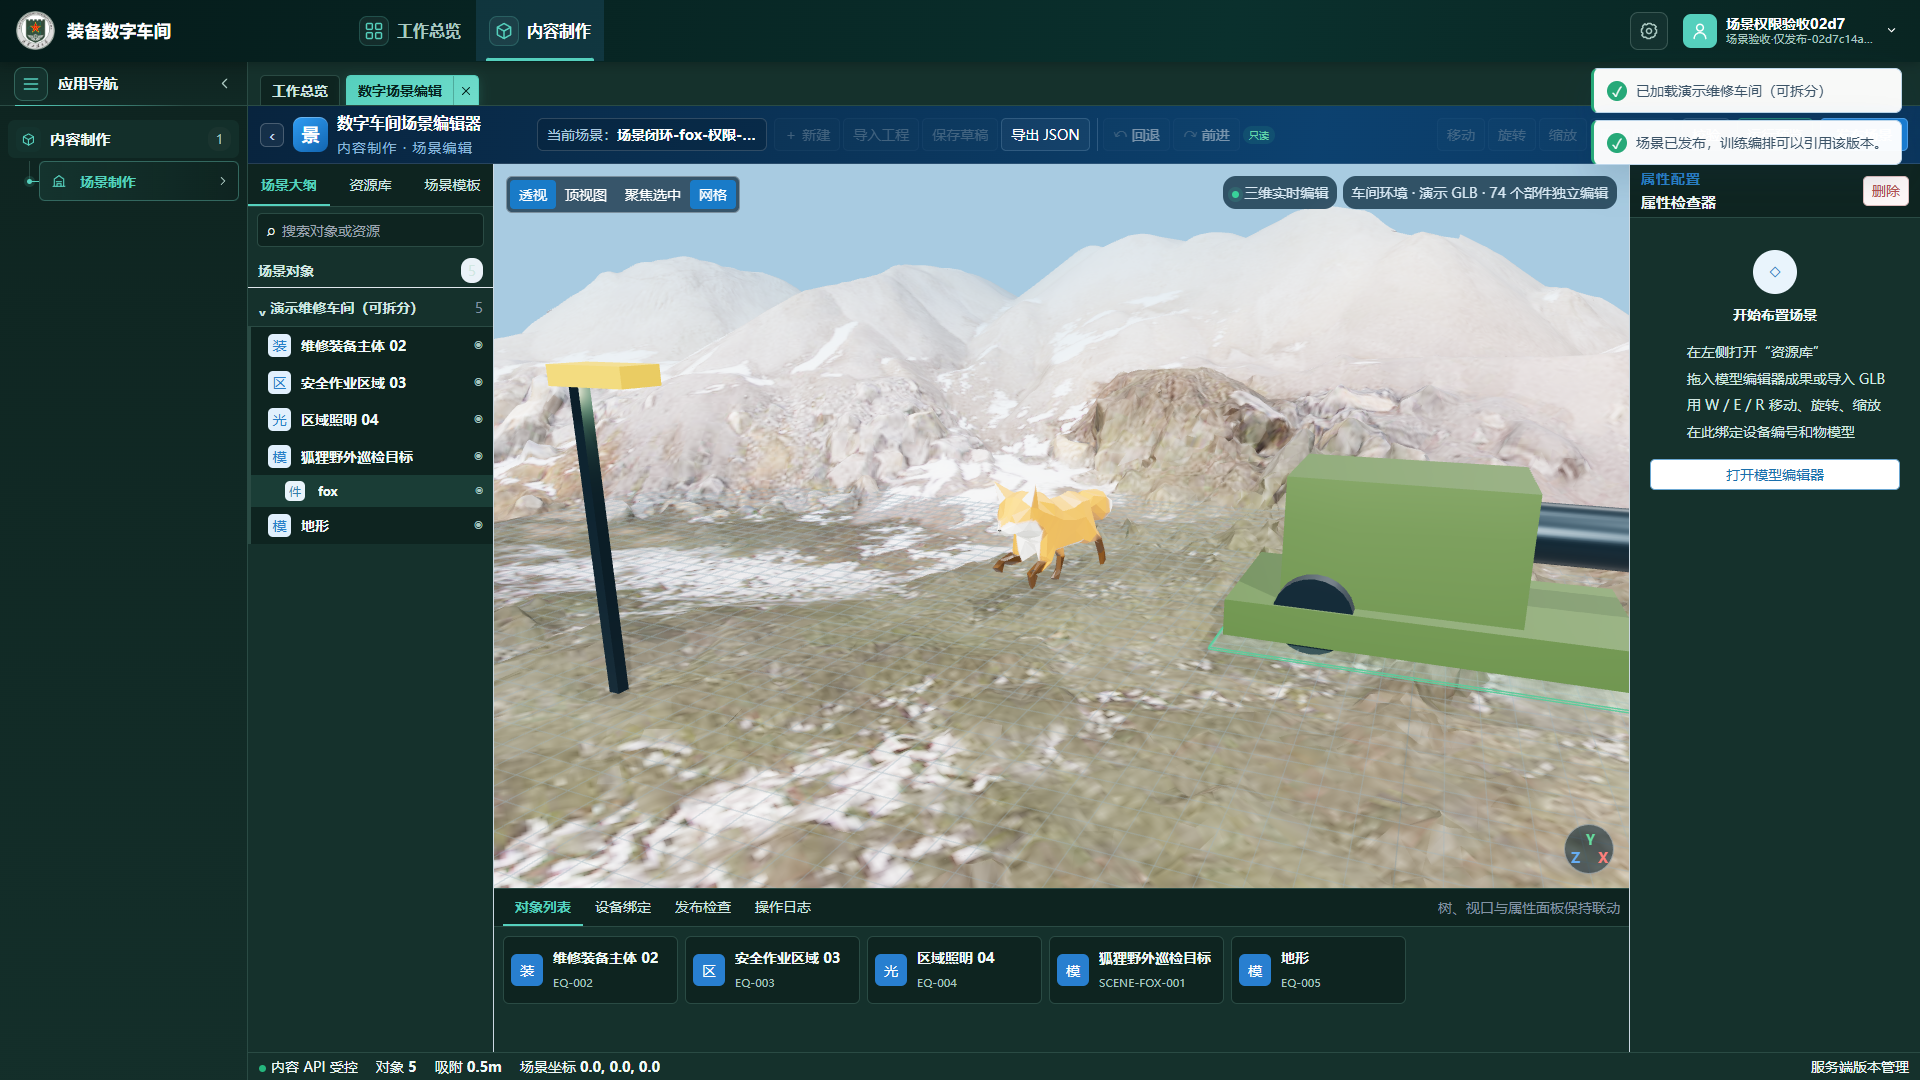This screenshot has width=1920, height=1080.
Task: Open 服务端版本管理 link in status bar
Action: (1859, 1067)
